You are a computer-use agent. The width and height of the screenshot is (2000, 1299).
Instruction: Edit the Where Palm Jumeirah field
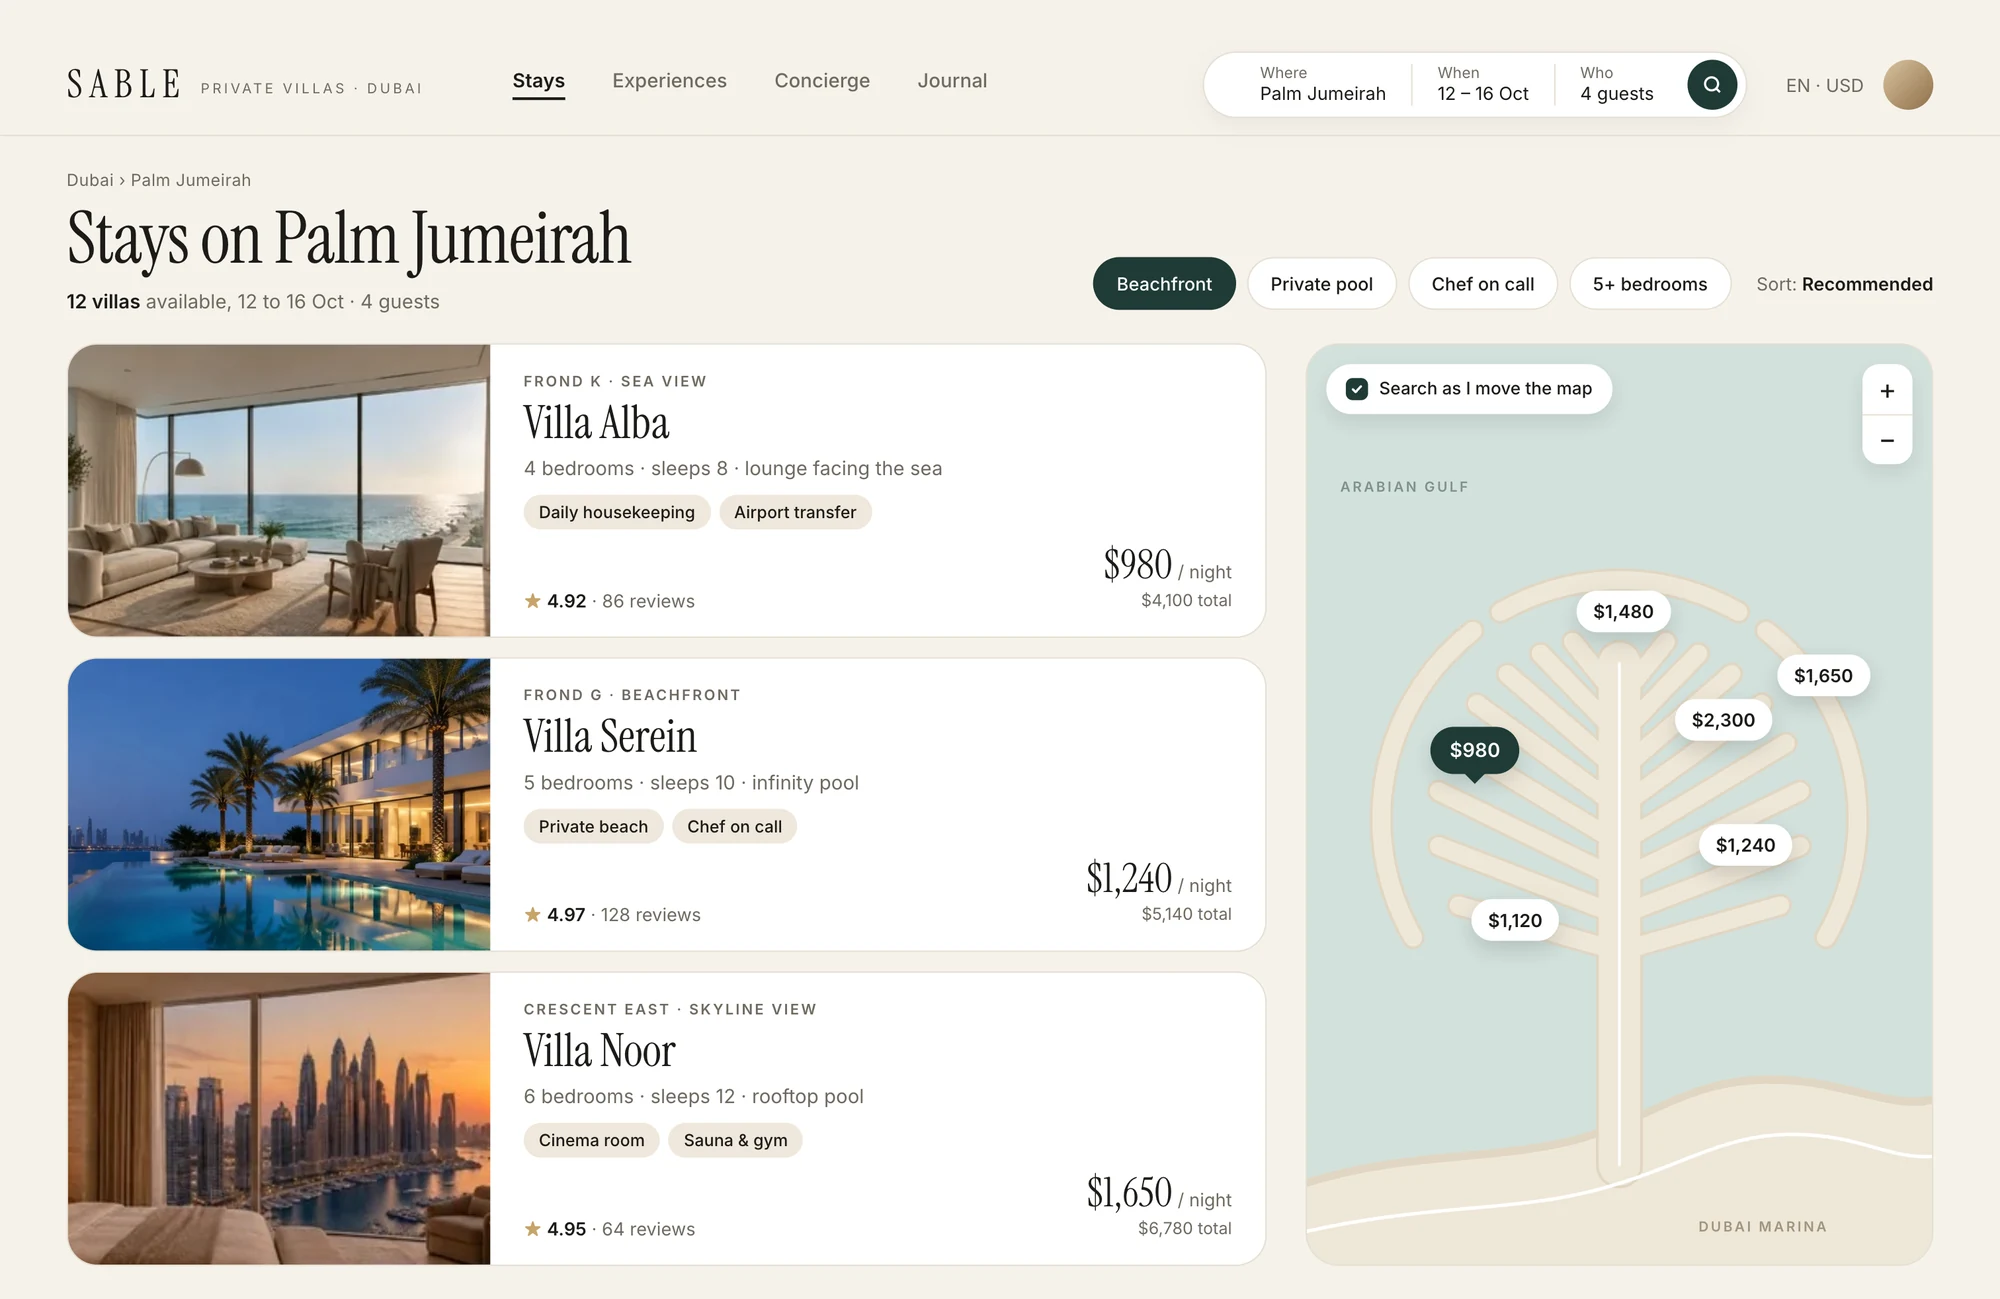pyautogui.click(x=1322, y=84)
